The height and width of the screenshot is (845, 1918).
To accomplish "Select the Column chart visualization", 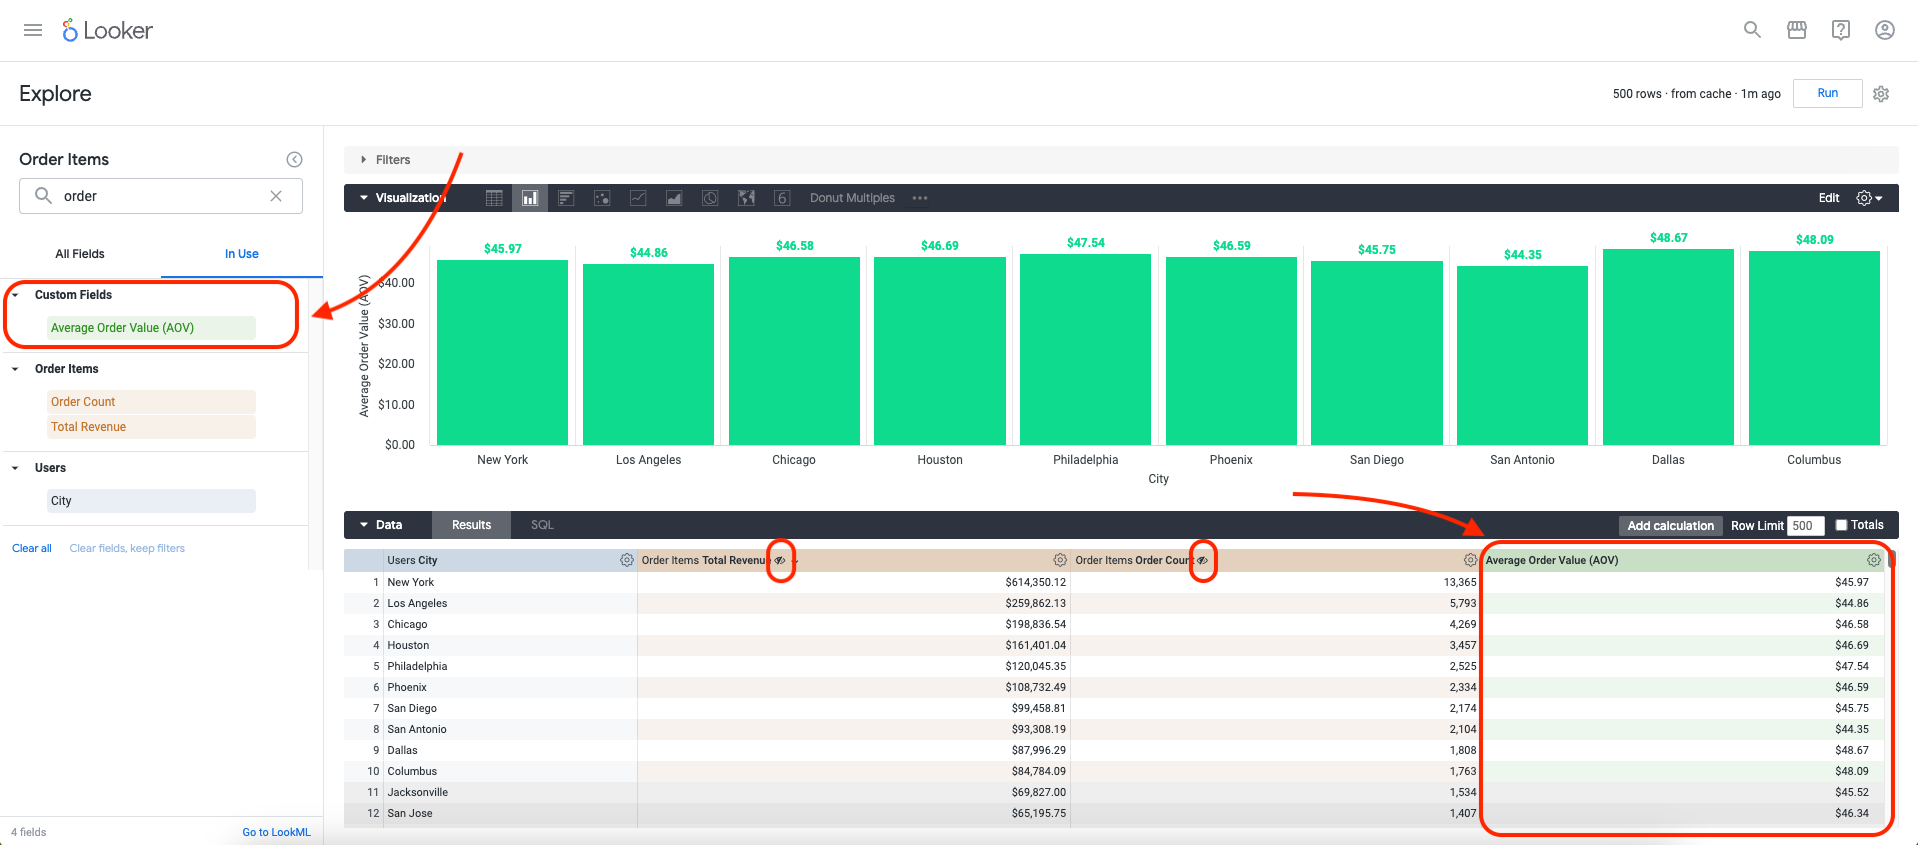I will pos(530,198).
